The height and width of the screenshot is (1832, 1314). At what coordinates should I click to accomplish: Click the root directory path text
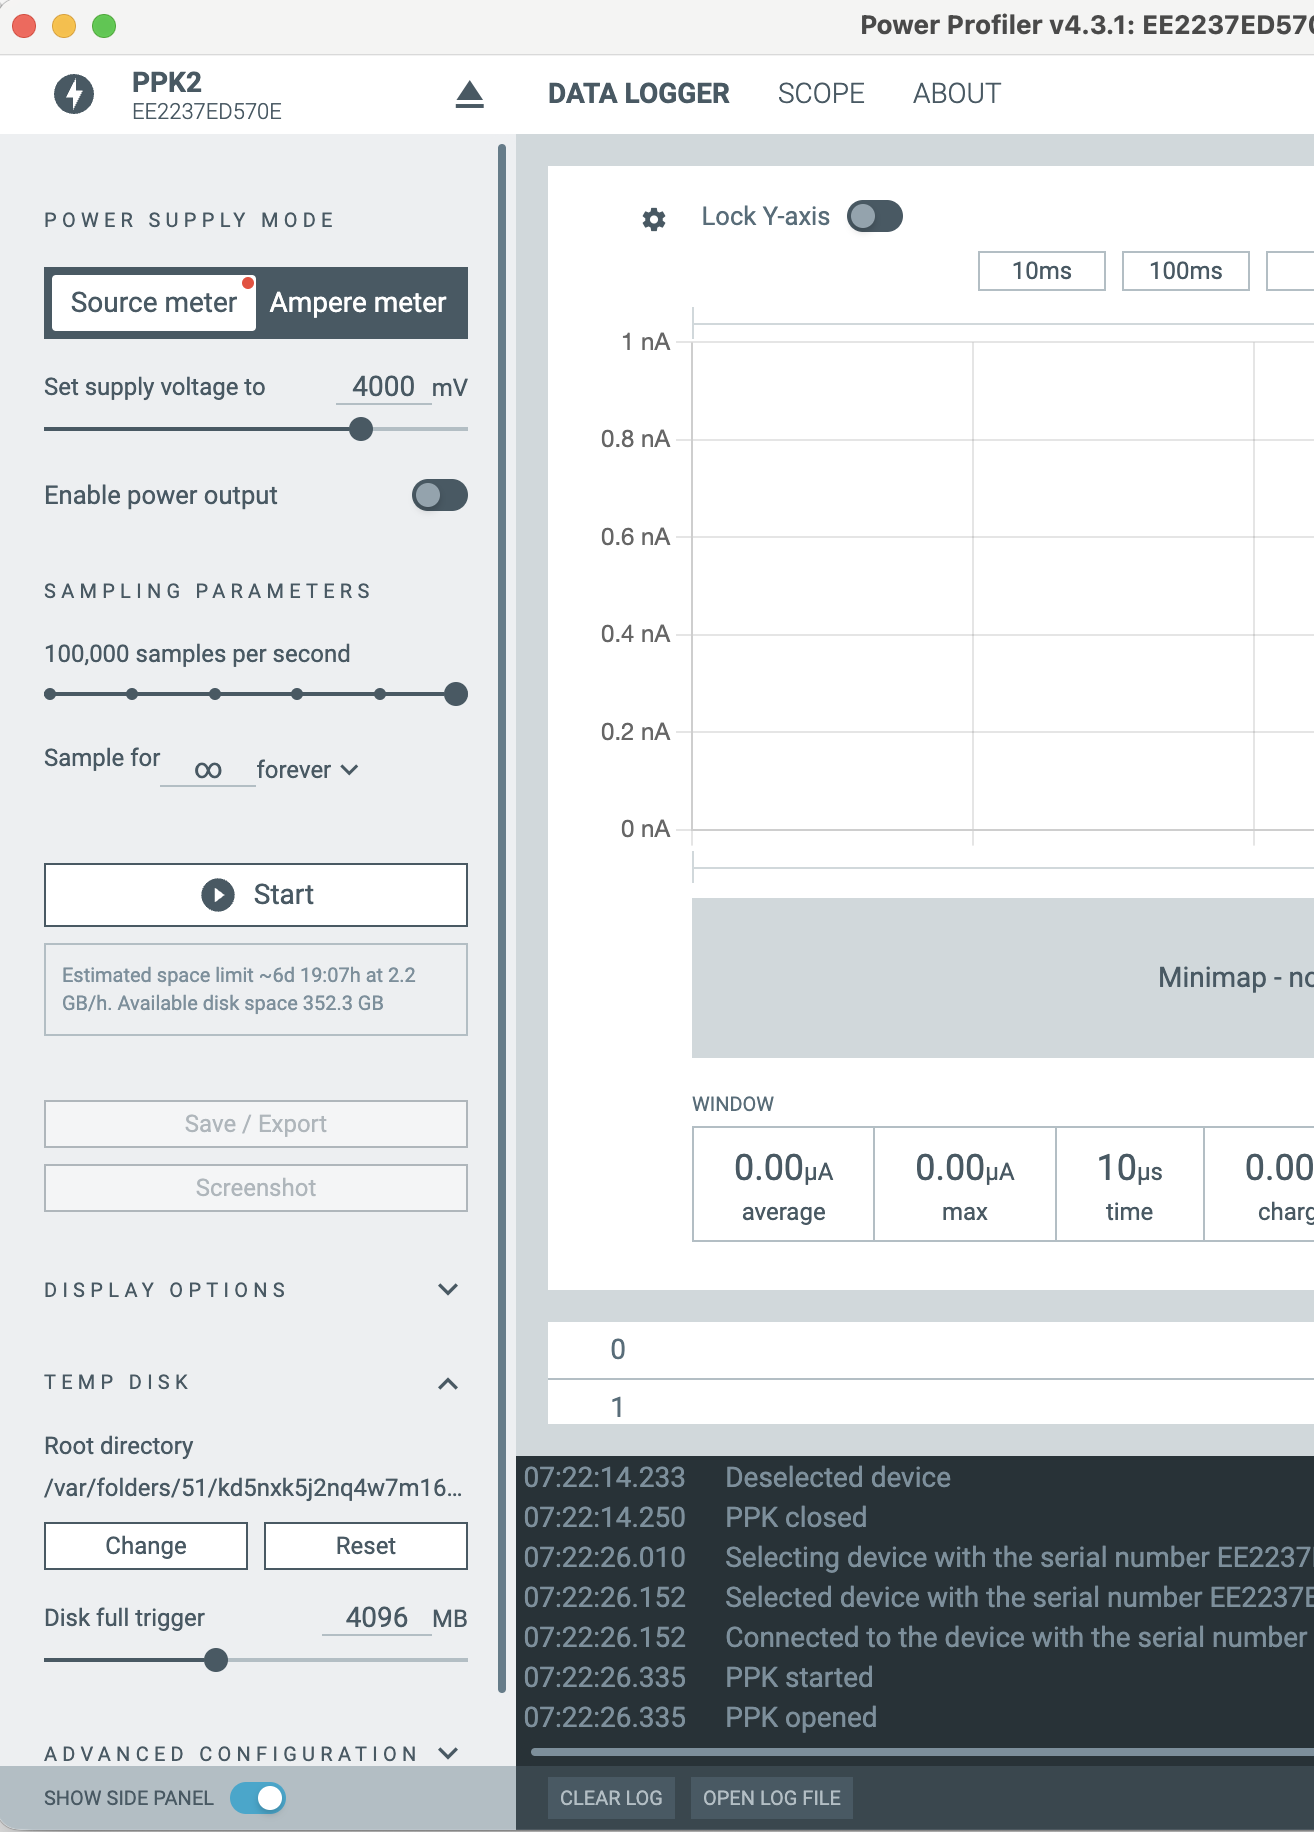click(x=254, y=1488)
